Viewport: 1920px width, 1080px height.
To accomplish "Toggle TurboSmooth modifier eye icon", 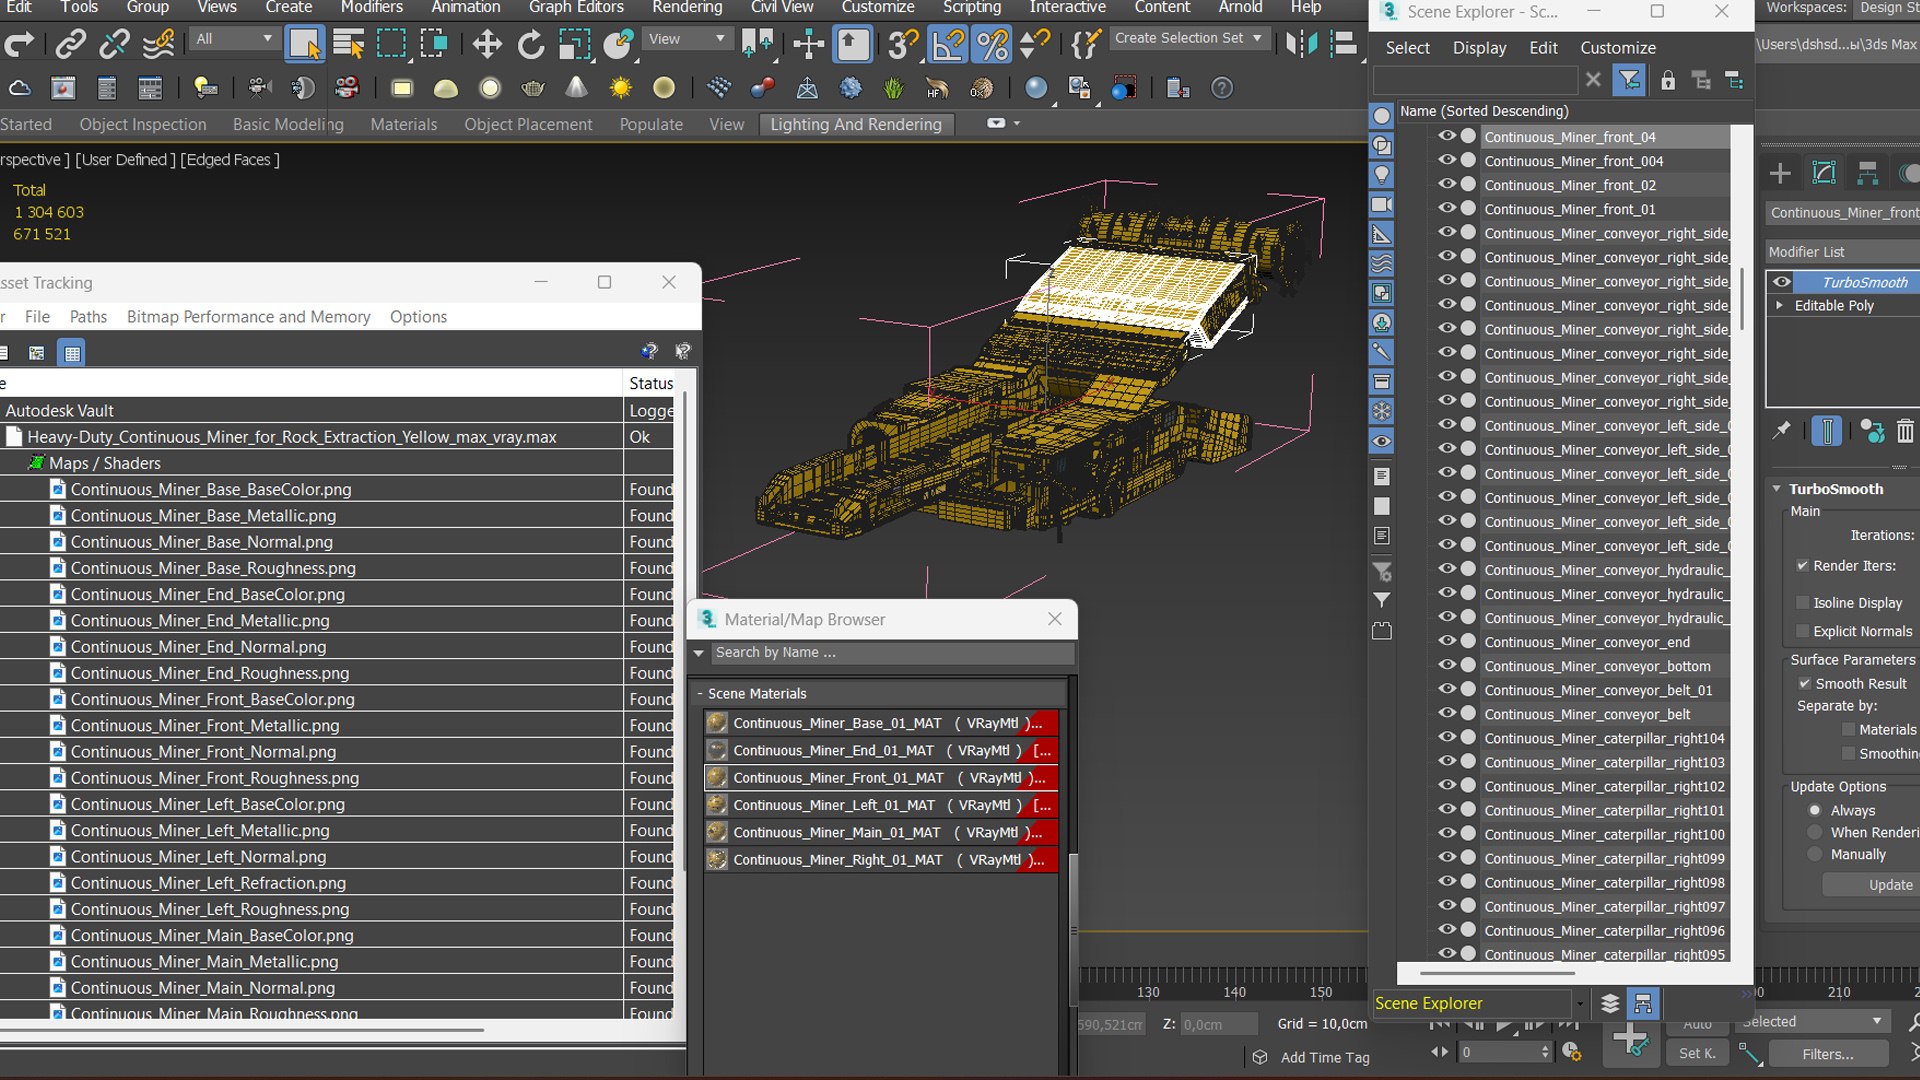I will [1782, 282].
